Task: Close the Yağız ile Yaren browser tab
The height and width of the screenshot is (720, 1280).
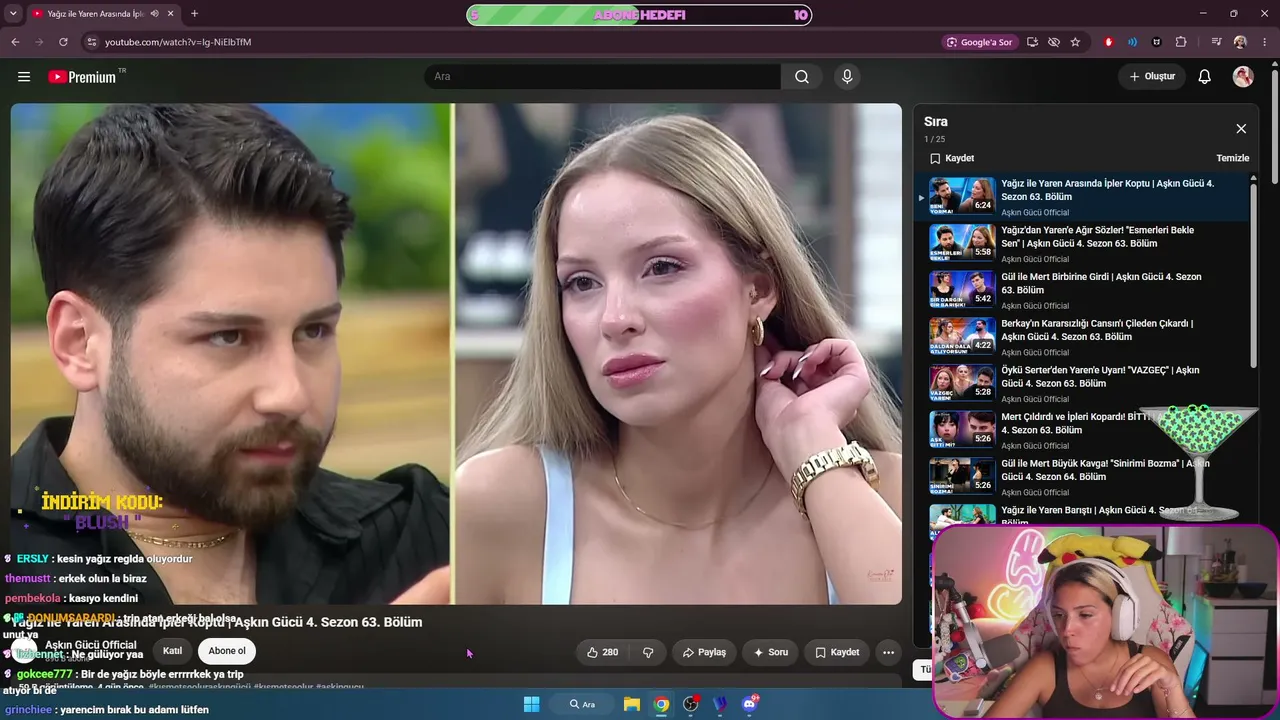Action: click(x=171, y=14)
